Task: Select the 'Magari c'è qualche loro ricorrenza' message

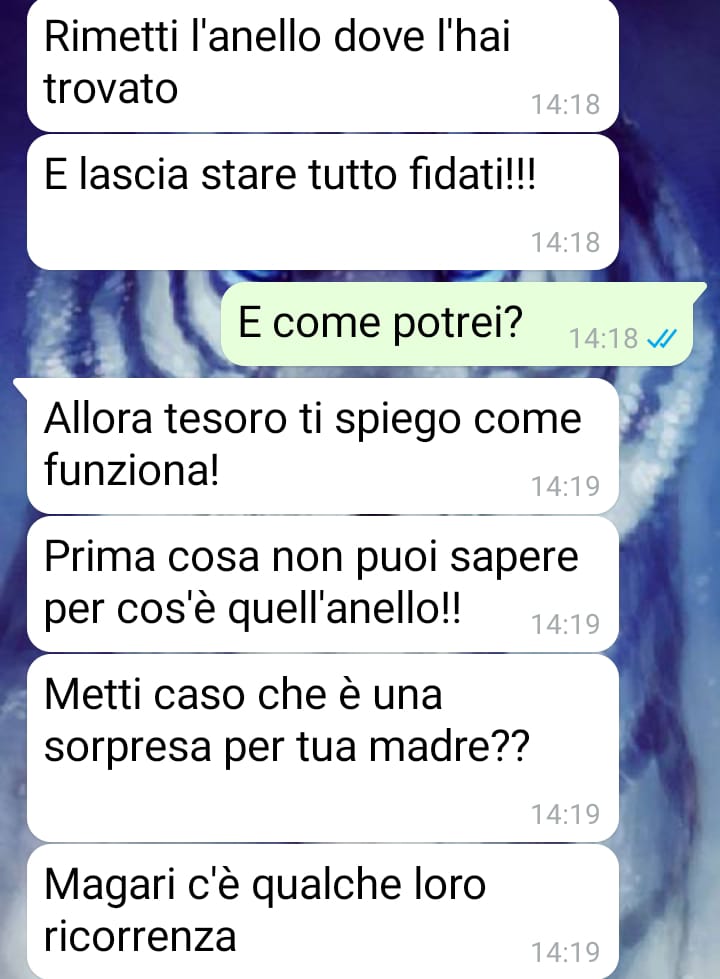Action: tap(323, 912)
